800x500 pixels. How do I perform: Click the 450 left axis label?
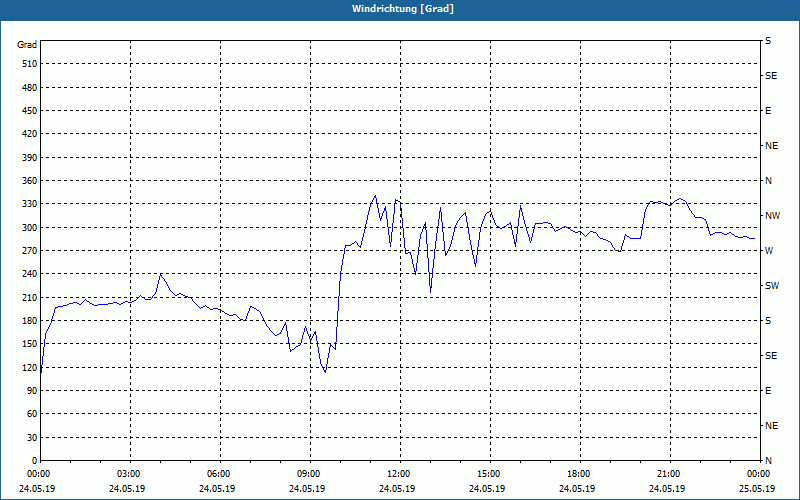click(x=30, y=111)
